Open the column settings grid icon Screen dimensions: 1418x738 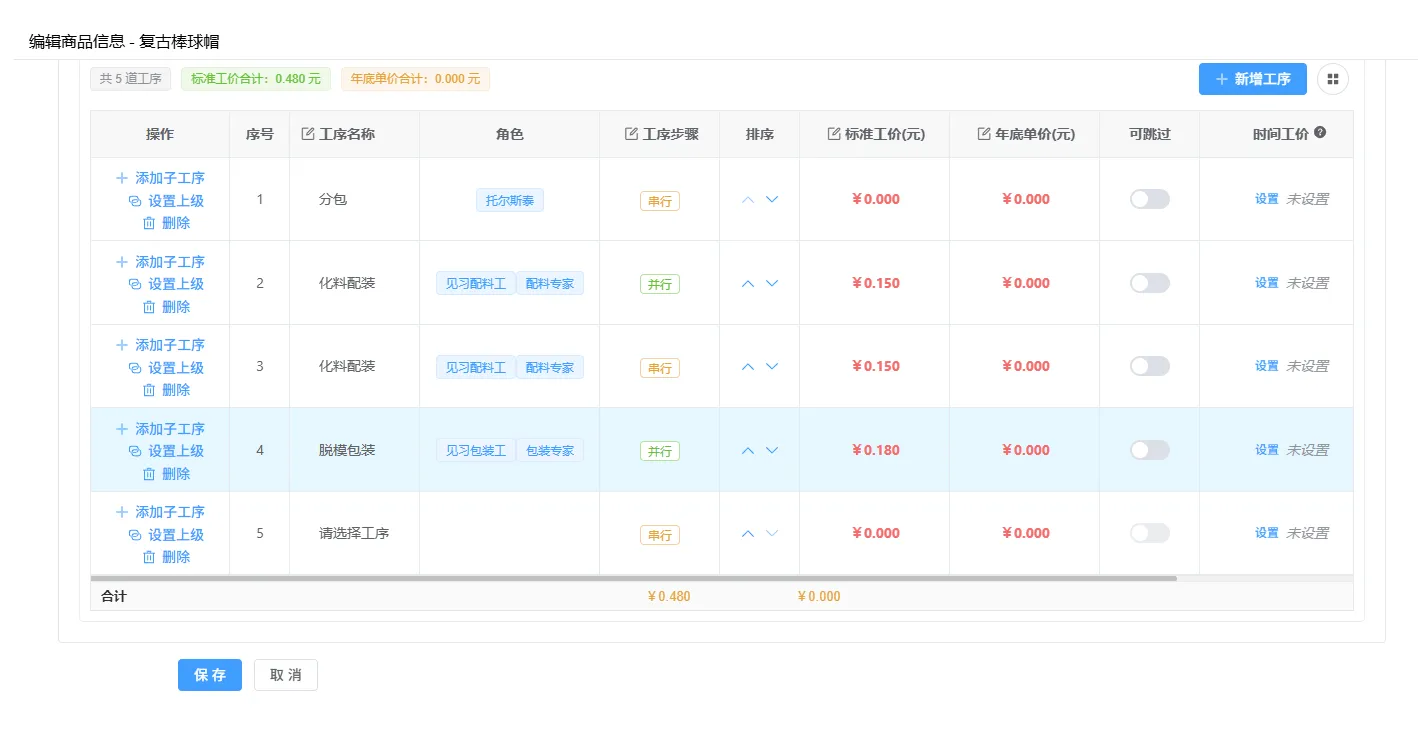tap(1333, 79)
